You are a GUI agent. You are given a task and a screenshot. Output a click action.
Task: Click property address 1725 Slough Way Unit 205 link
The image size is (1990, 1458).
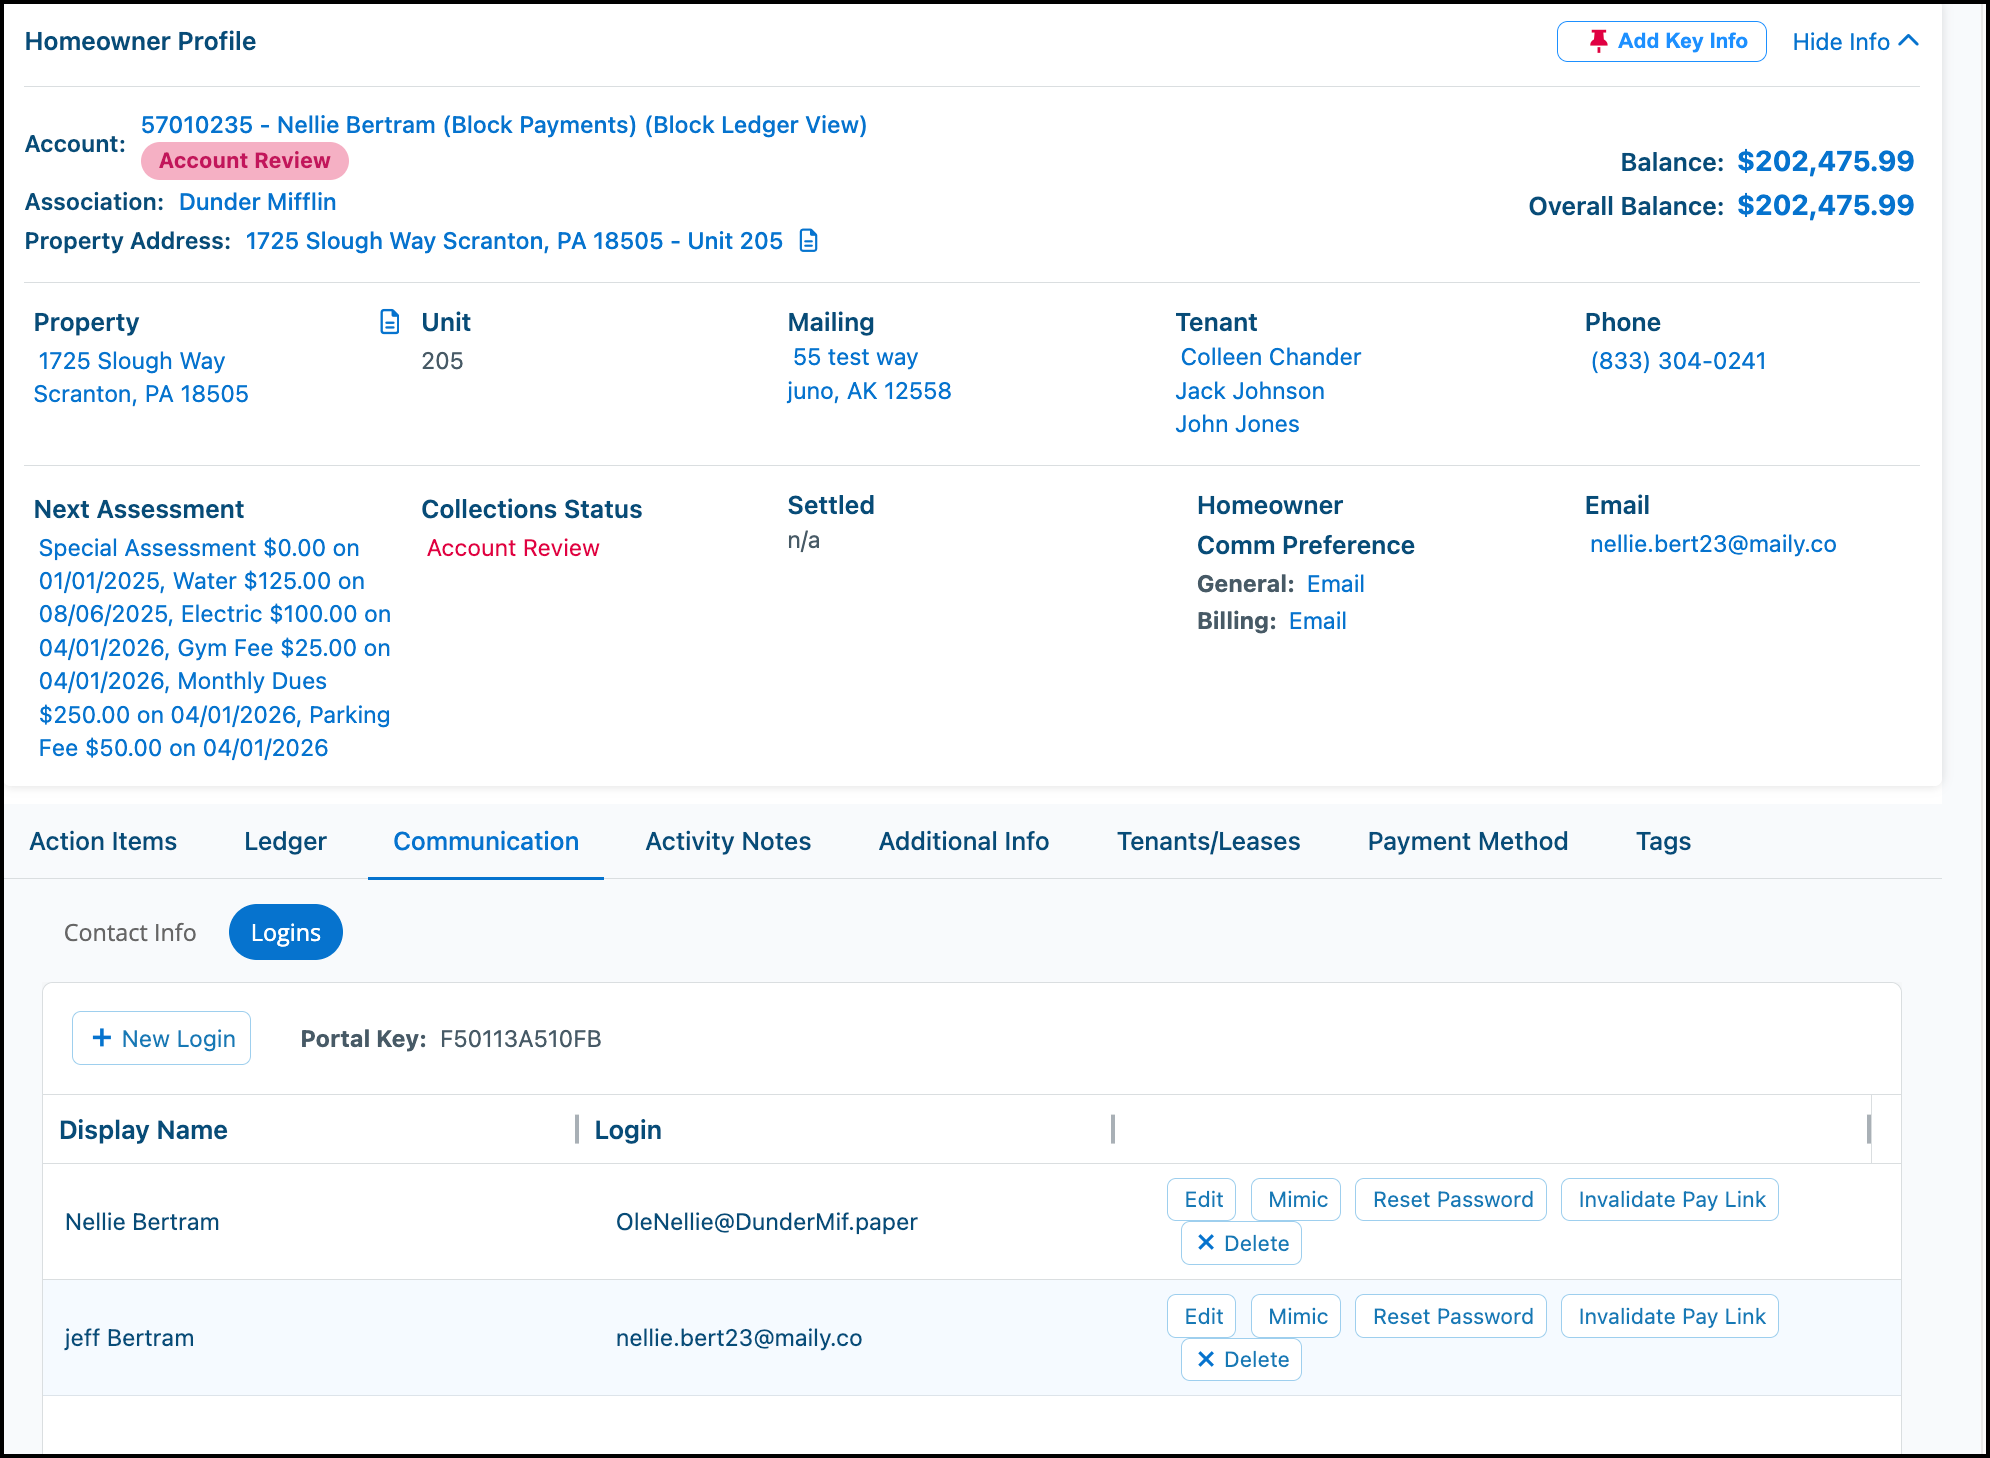pyautogui.click(x=514, y=241)
